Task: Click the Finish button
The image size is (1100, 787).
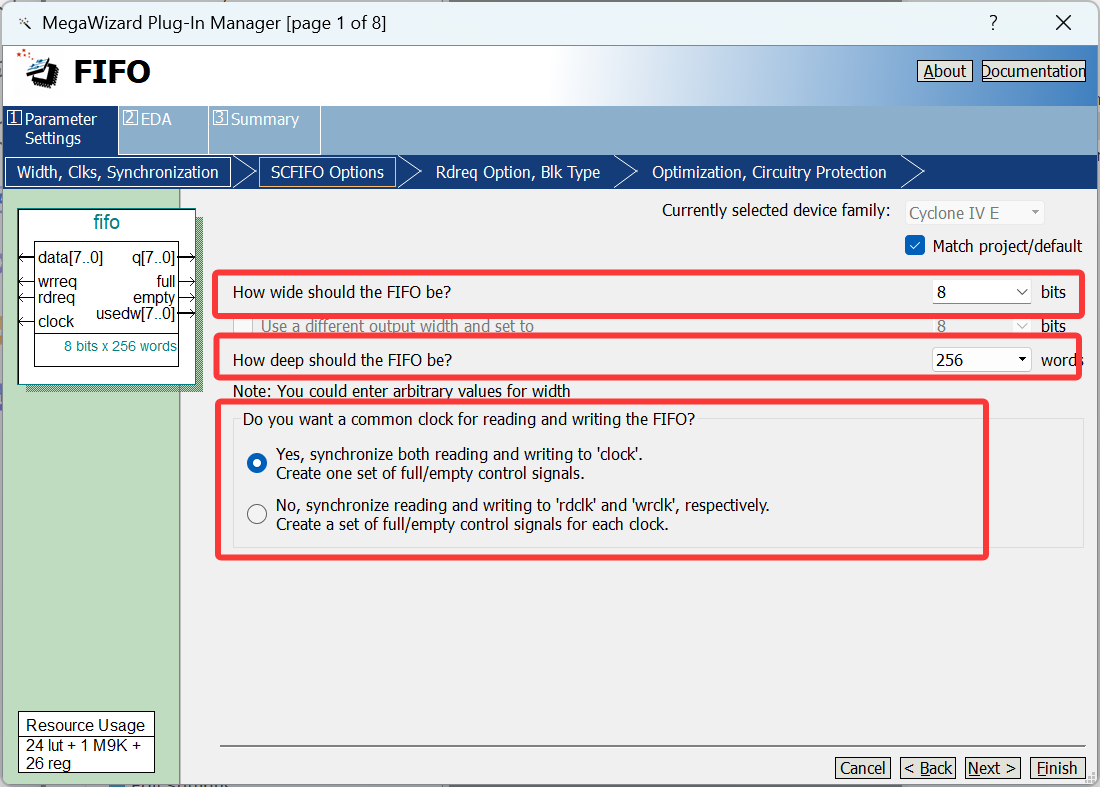Action: point(1057,768)
